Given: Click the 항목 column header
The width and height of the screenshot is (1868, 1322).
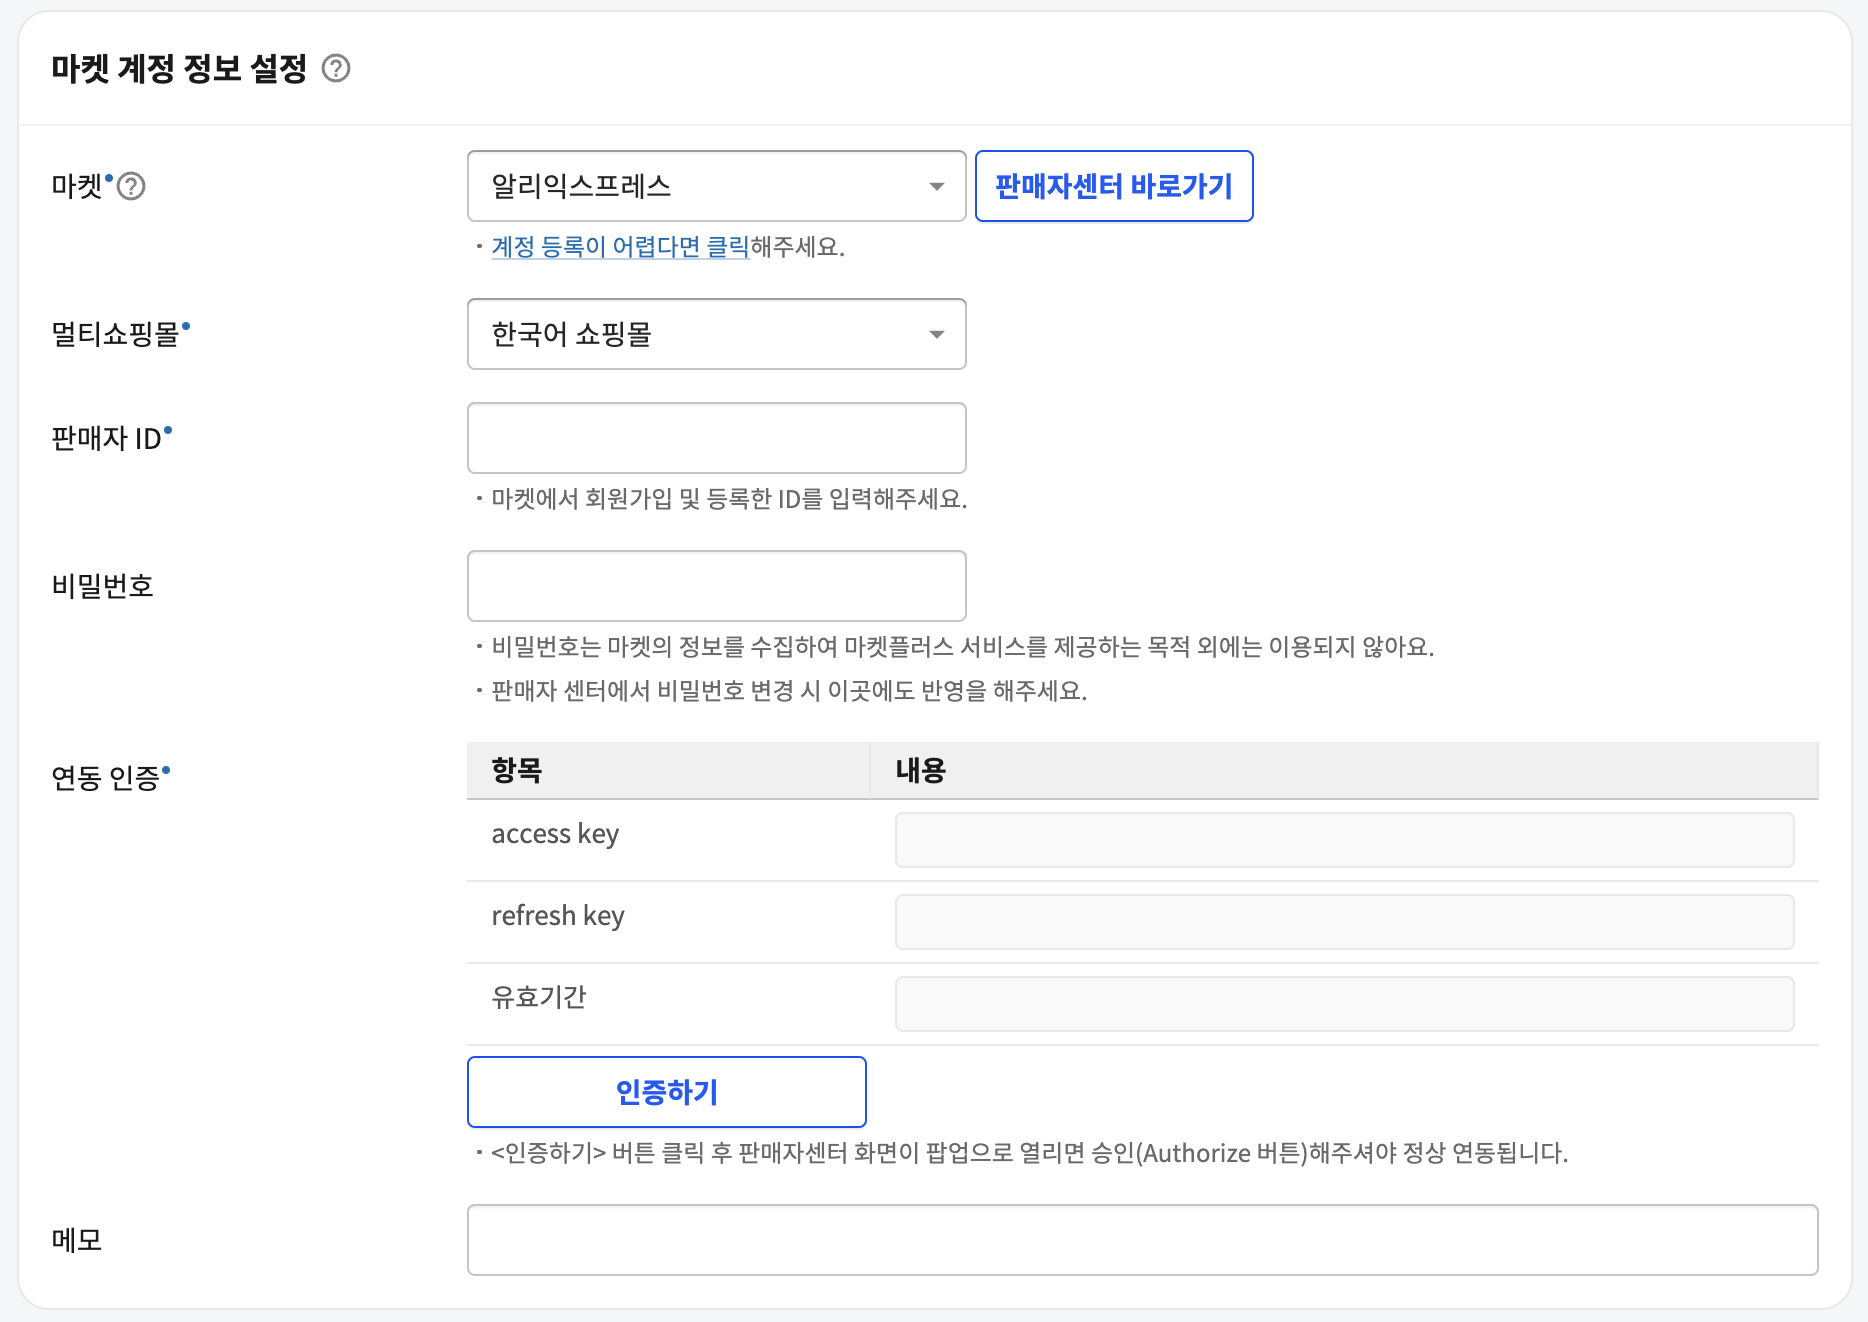Looking at the screenshot, I should (x=668, y=770).
